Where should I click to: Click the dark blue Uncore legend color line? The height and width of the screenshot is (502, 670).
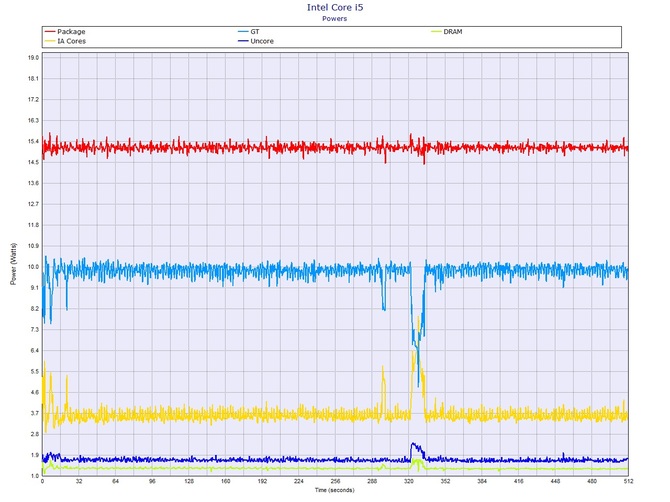coord(243,41)
